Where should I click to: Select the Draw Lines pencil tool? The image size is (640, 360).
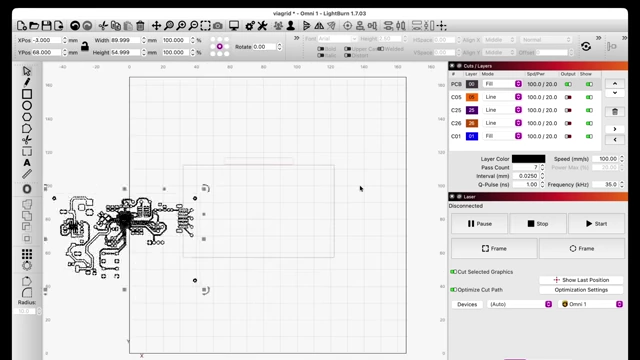pyautogui.click(x=27, y=82)
